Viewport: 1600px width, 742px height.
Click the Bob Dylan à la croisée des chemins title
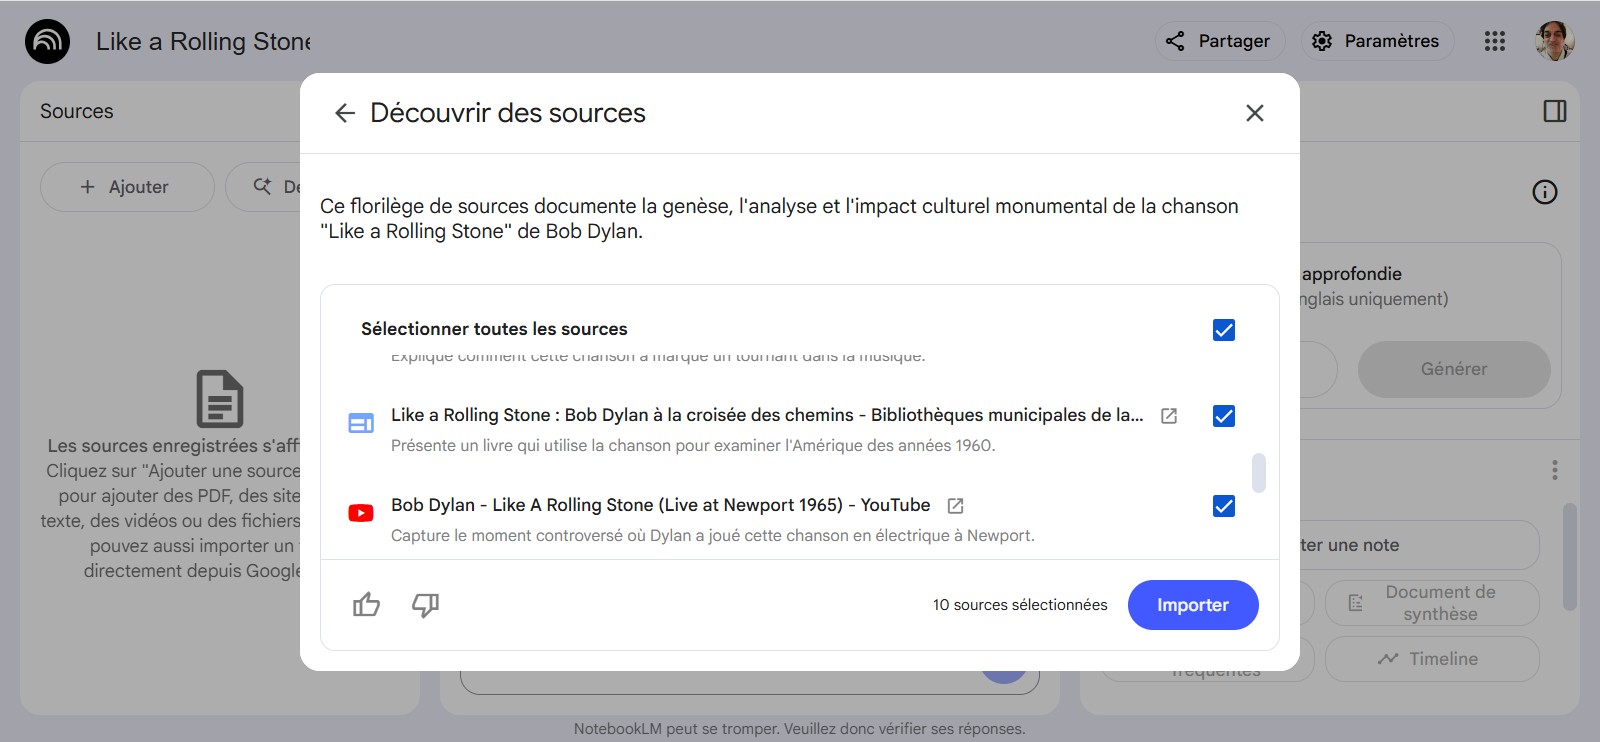(x=767, y=415)
